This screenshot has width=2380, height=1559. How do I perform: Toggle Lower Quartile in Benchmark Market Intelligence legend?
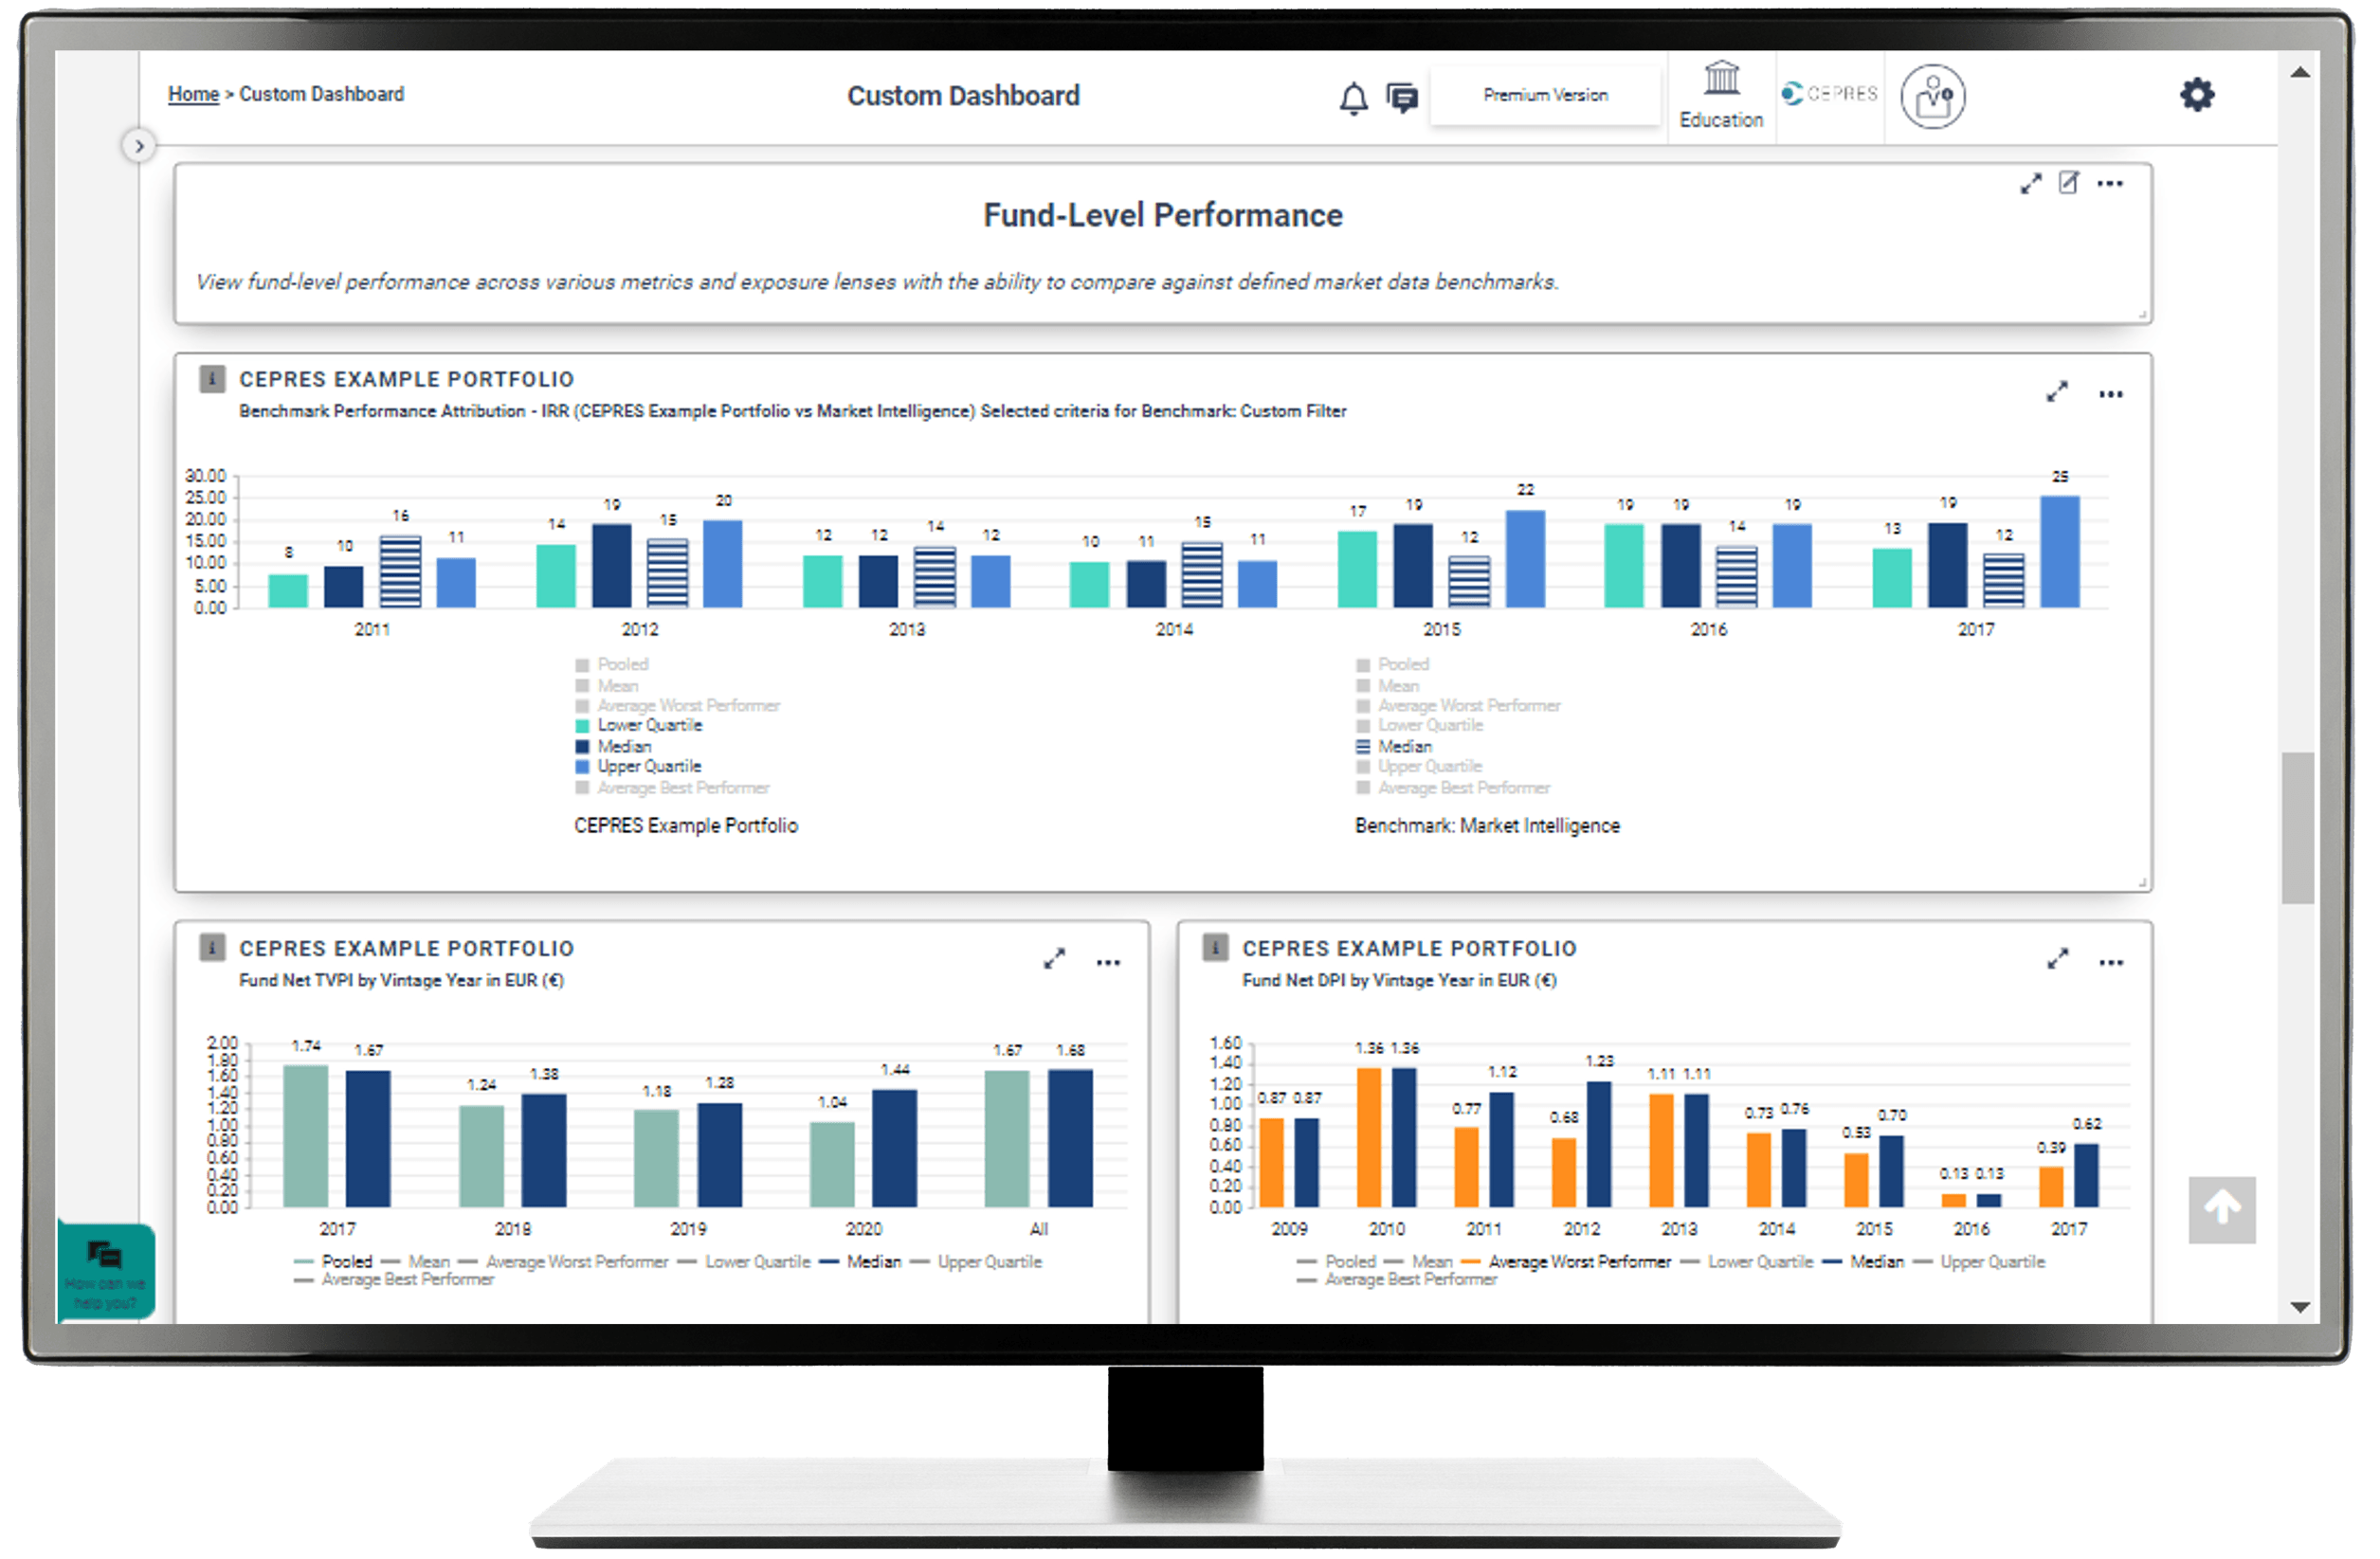(x=1420, y=726)
